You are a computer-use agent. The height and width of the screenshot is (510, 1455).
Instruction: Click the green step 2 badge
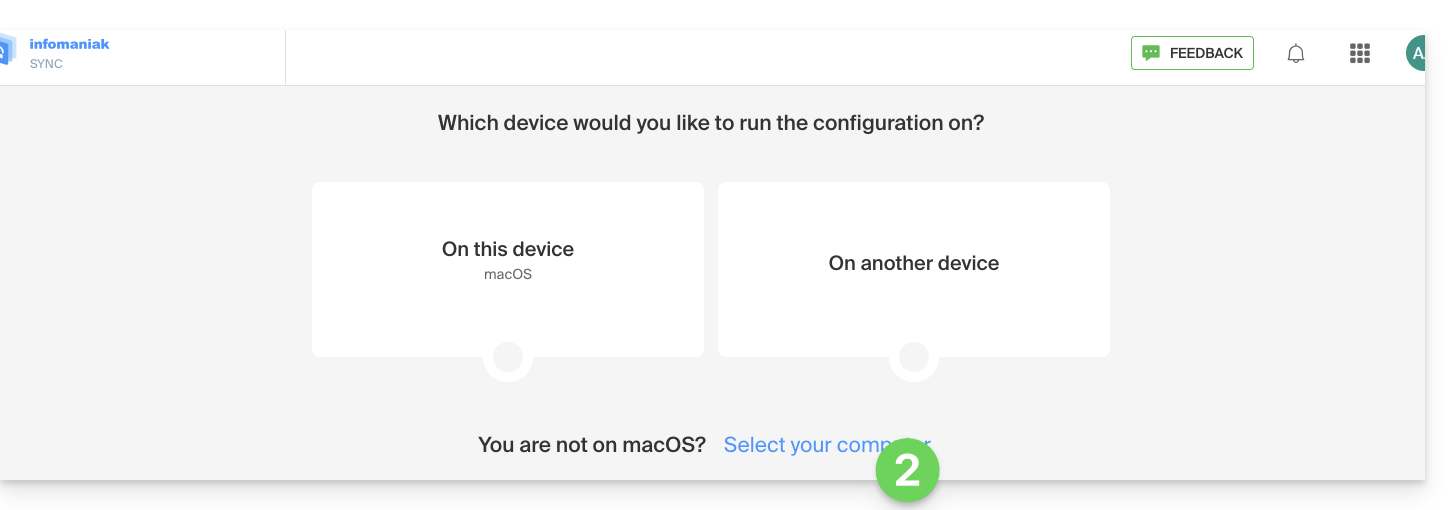(907, 470)
